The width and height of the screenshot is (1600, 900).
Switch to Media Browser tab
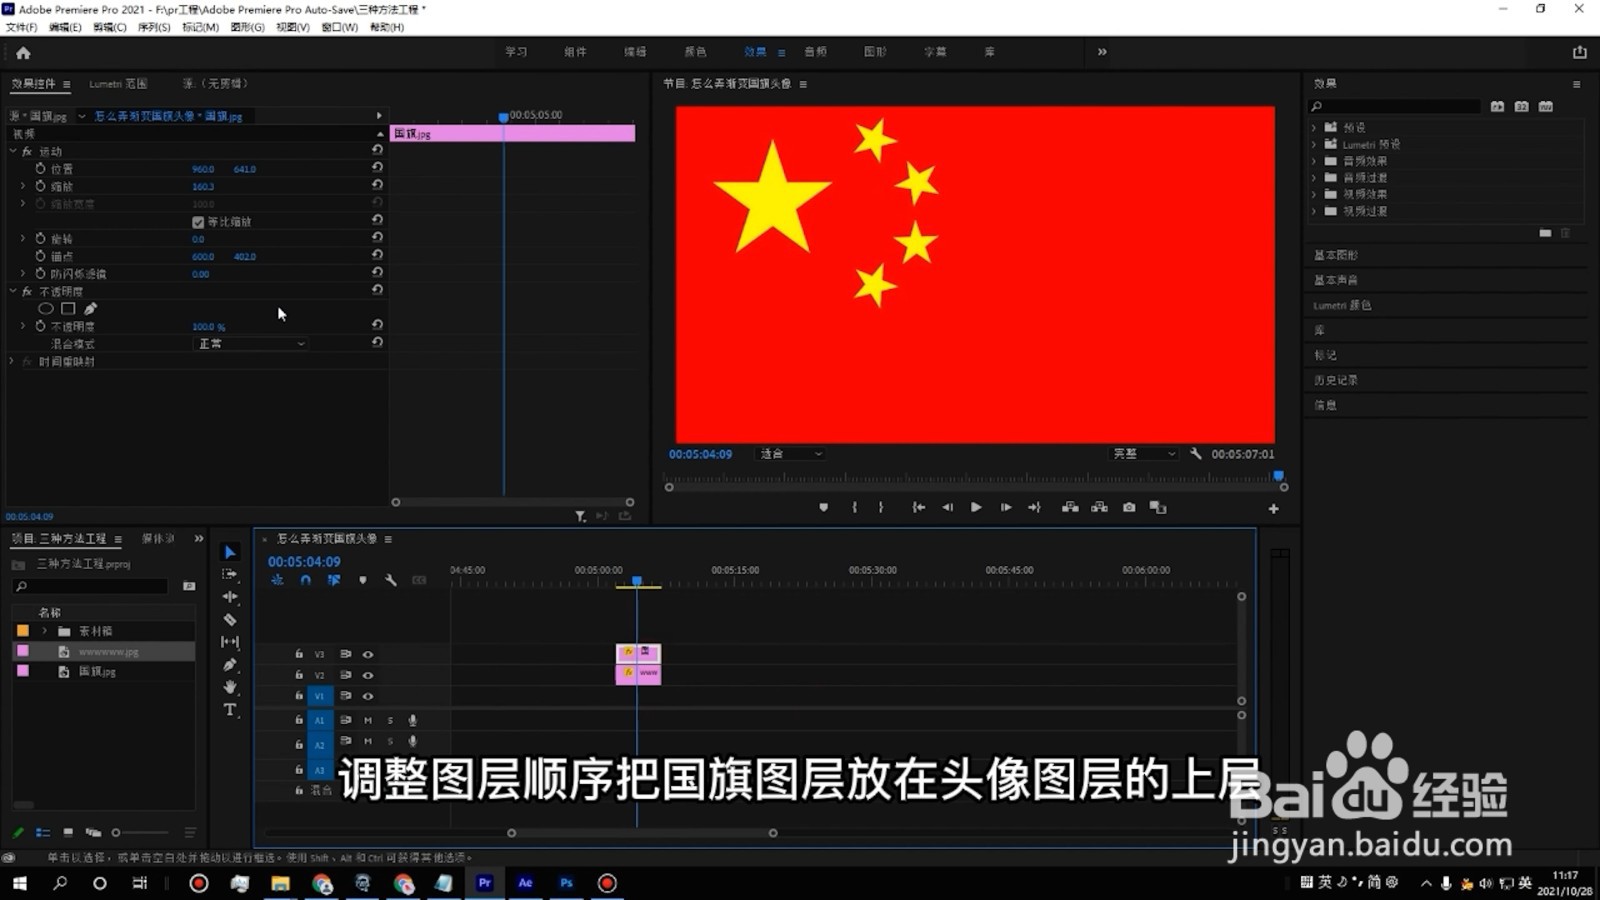point(157,539)
